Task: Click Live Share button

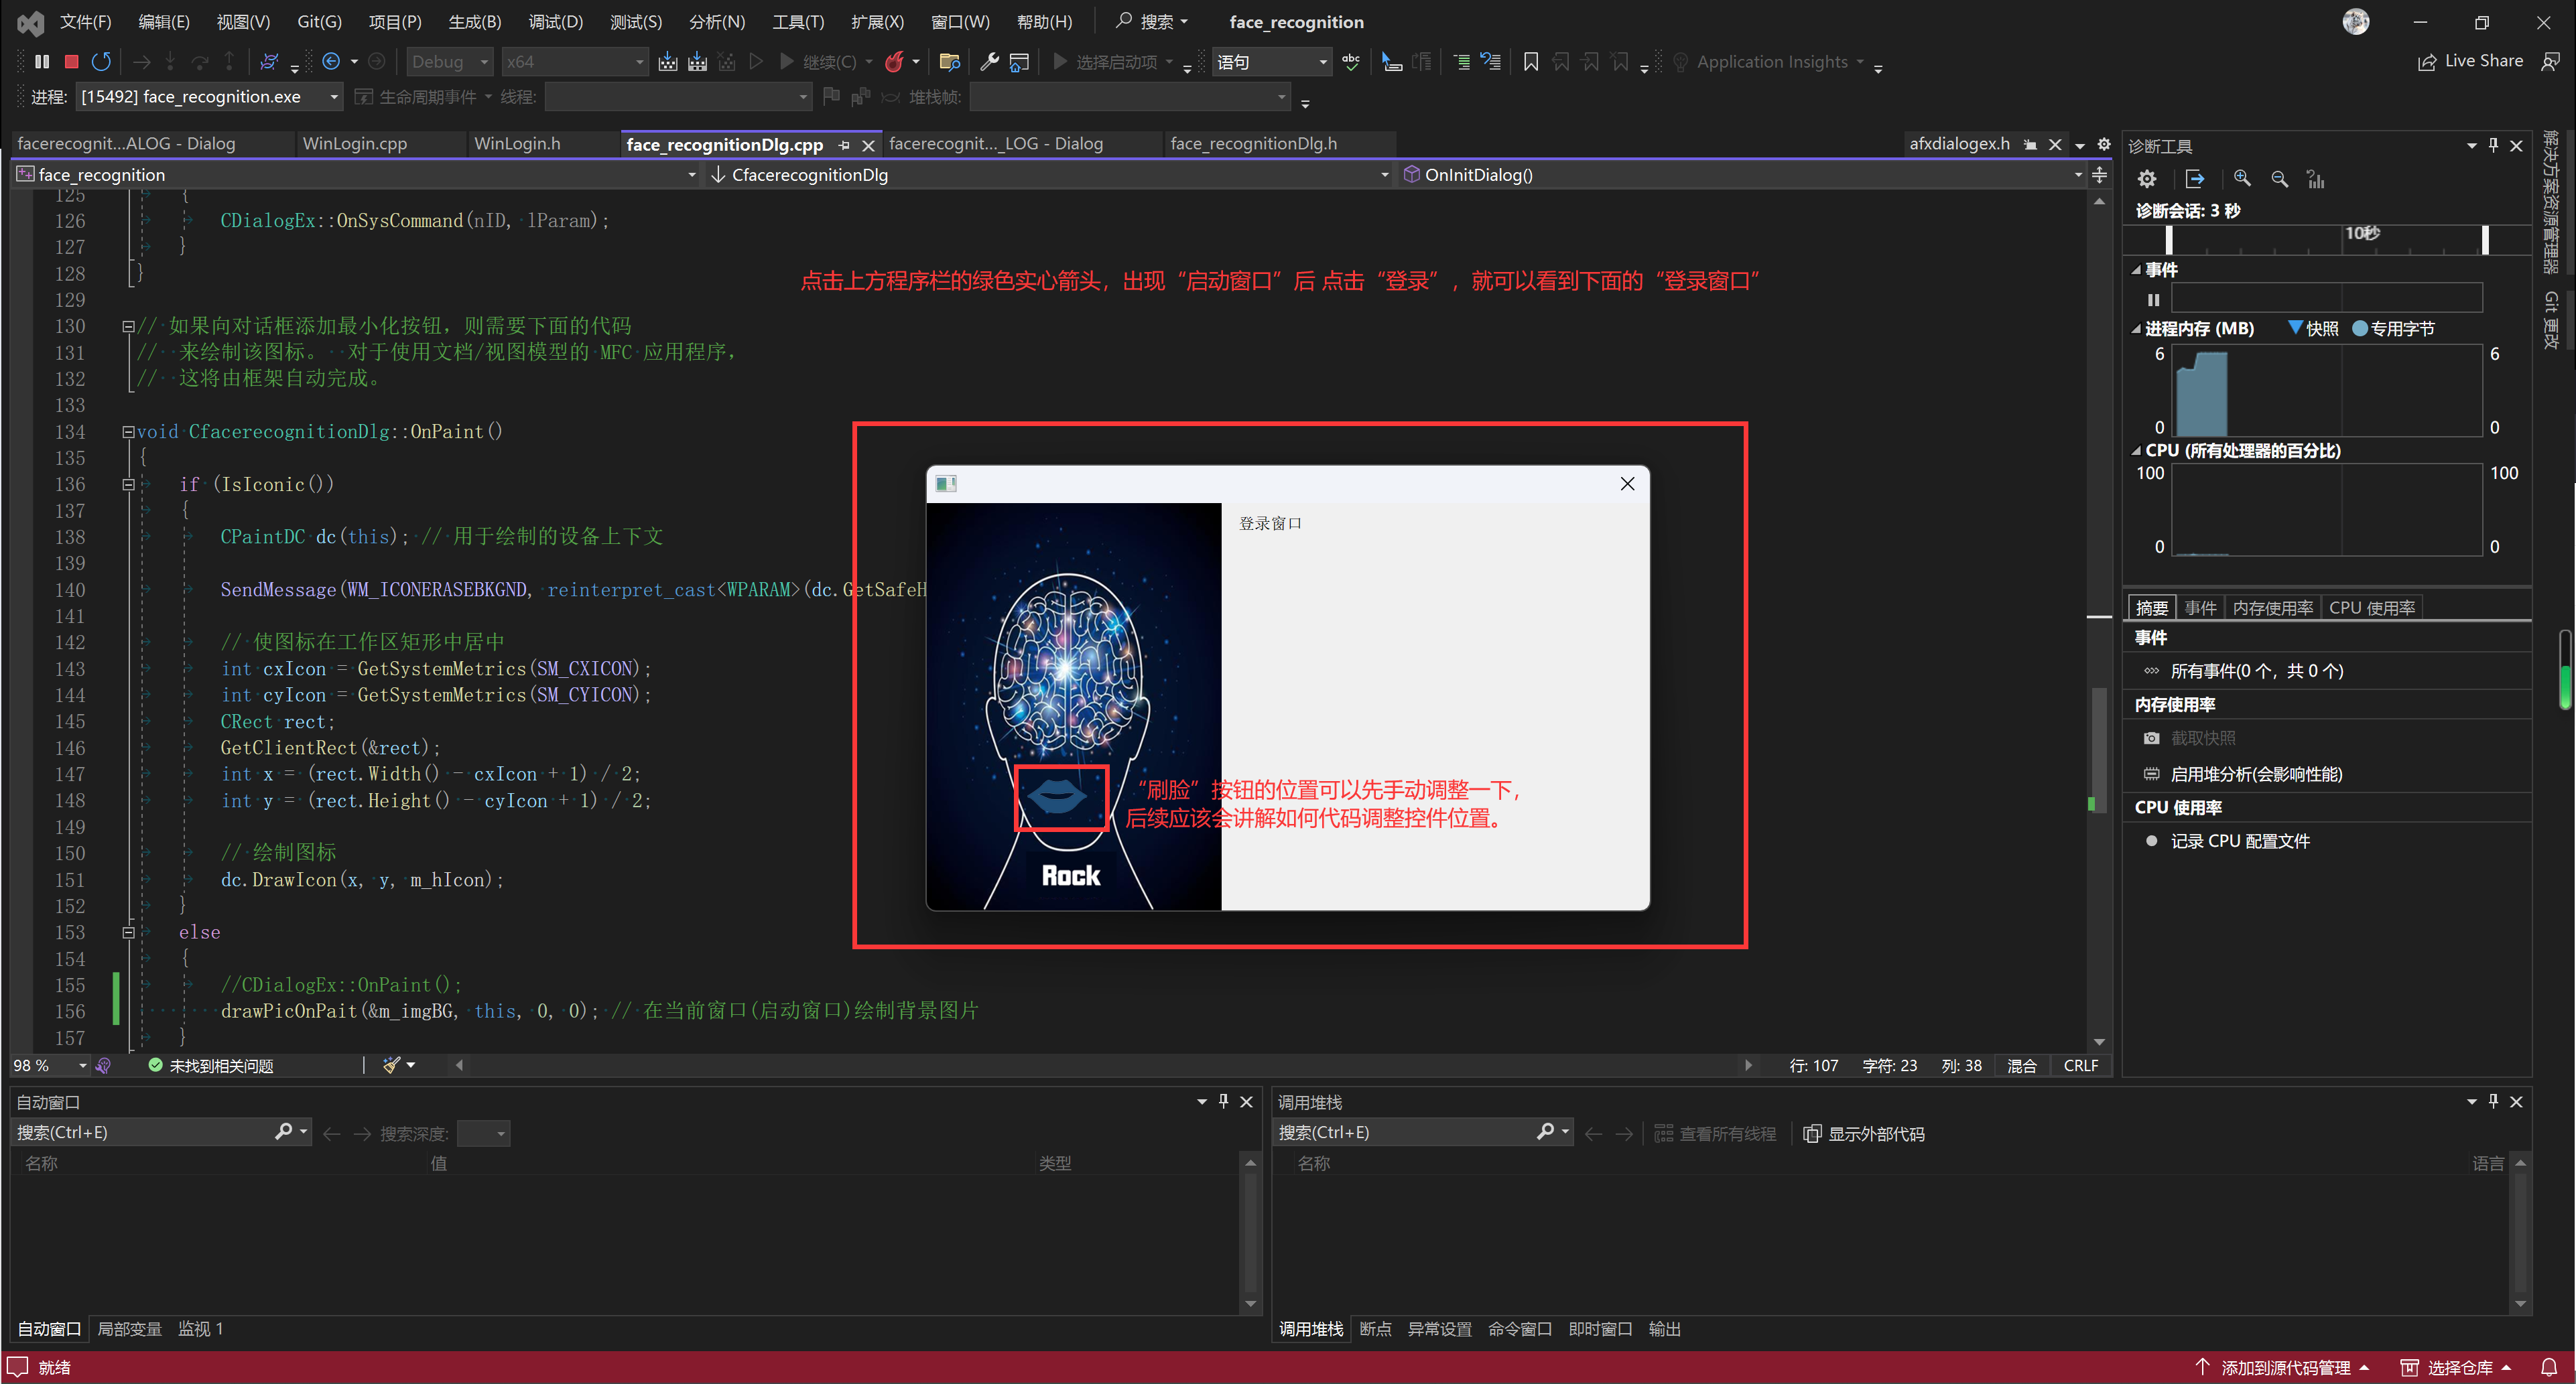Action: [x=2470, y=62]
